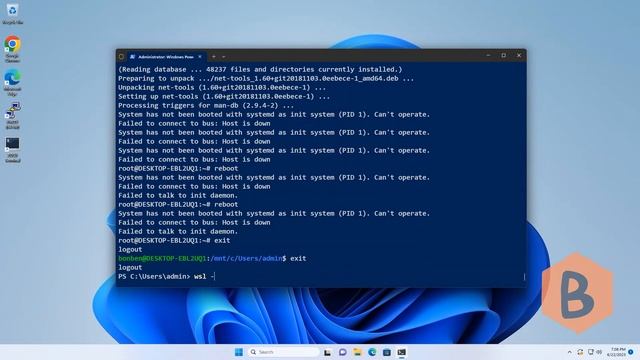The height and width of the screenshot is (360, 640).
Task: Click the 'Setting up net-tools' line
Action: point(224,96)
